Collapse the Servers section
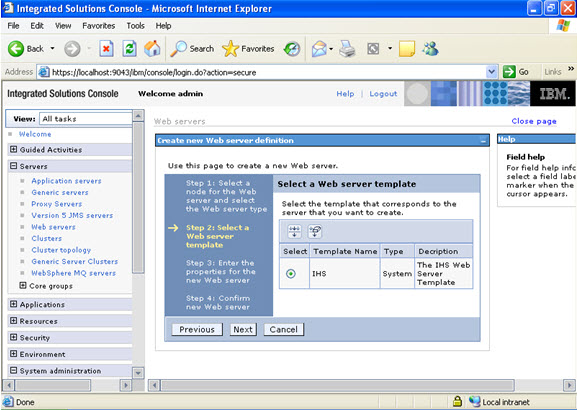Image resolution: width=577 pixels, height=410 pixels. pos(14,166)
